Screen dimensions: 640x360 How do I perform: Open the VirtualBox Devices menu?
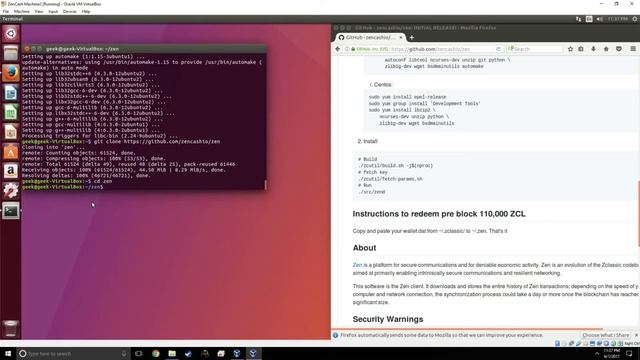click(x=70, y=11)
